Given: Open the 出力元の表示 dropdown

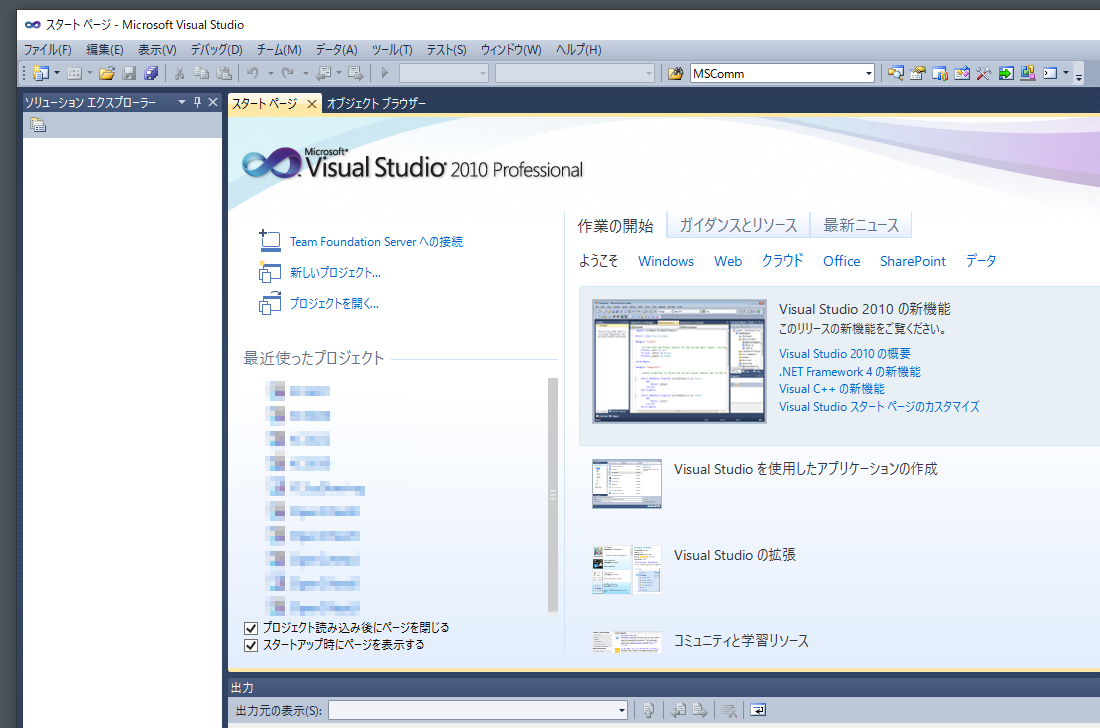Looking at the screenshot, I should click(x=622, y=710).
